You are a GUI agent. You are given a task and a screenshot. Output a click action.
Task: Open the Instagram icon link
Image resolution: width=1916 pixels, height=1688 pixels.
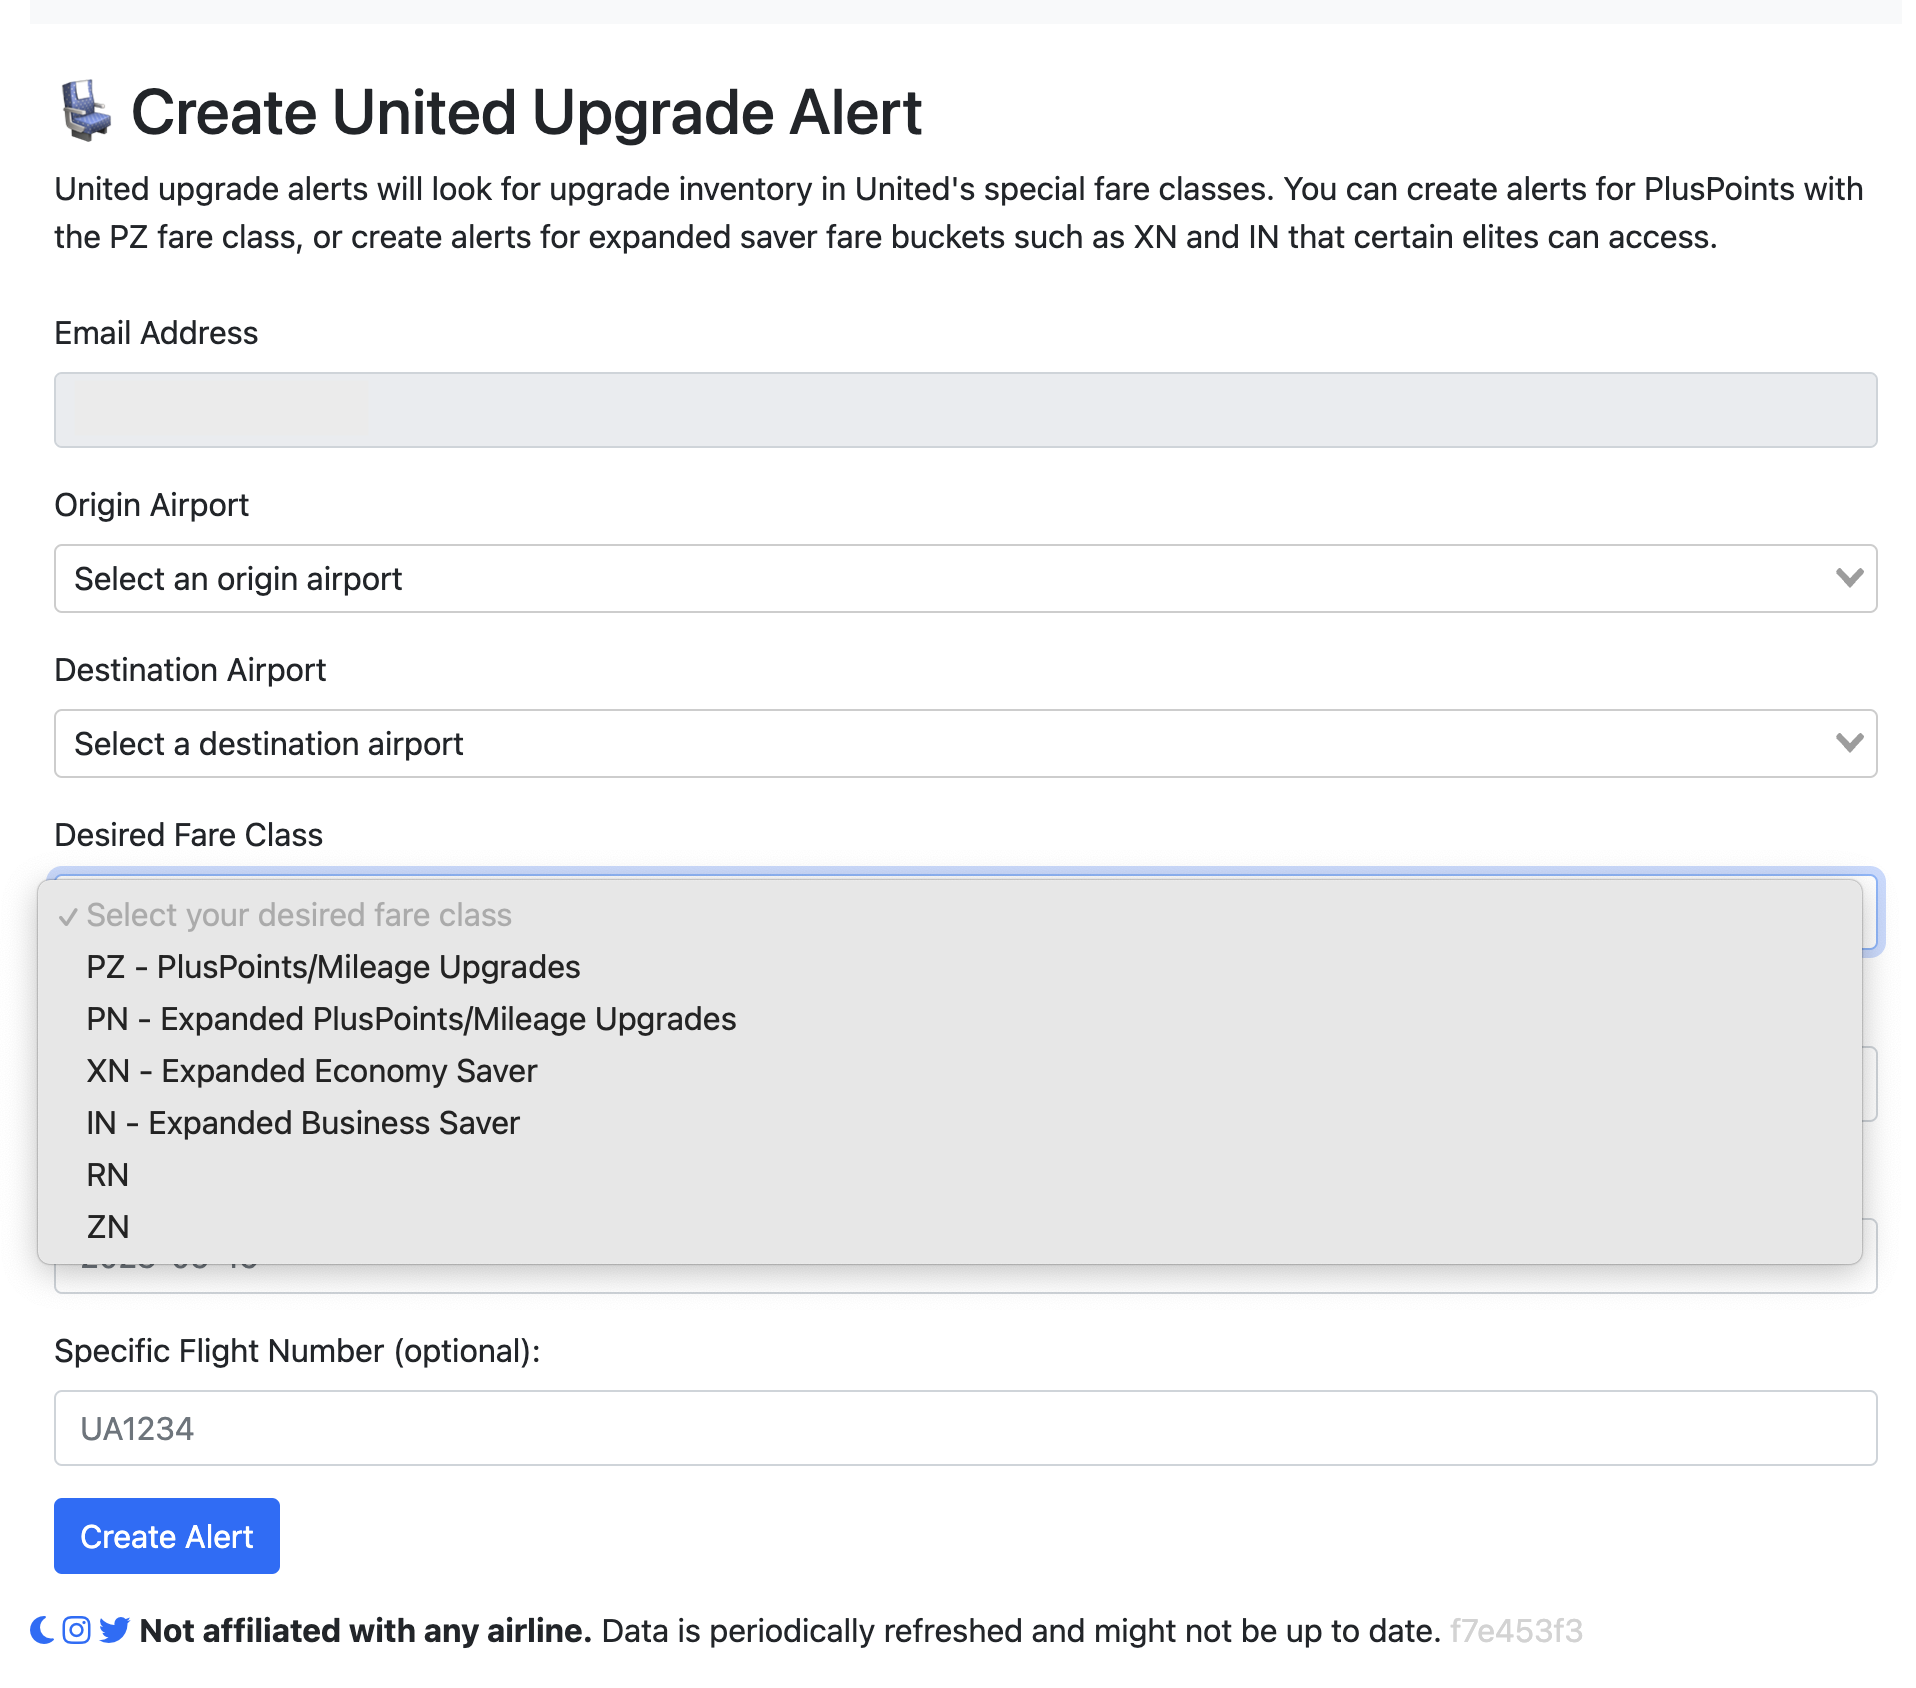click(x=77, y=1631)
